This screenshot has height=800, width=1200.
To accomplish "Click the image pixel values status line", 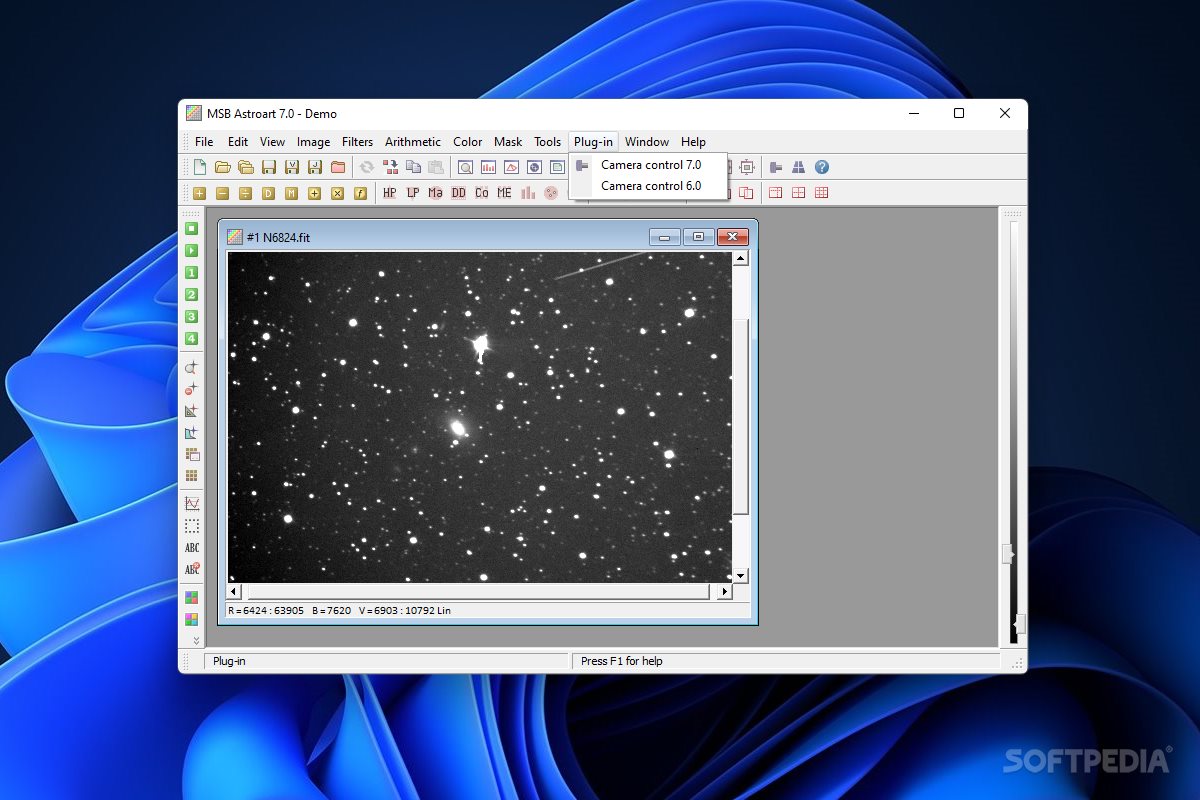I will coord(488,610).
